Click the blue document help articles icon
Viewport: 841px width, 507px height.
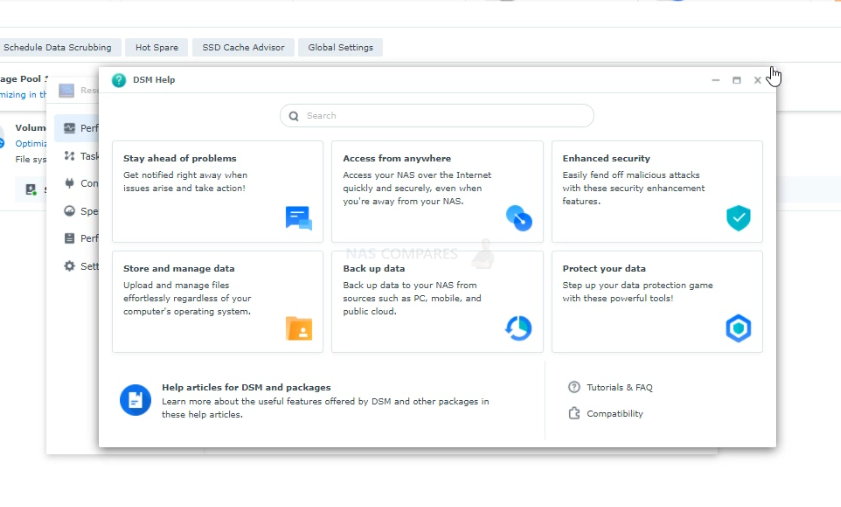point(135,400)
